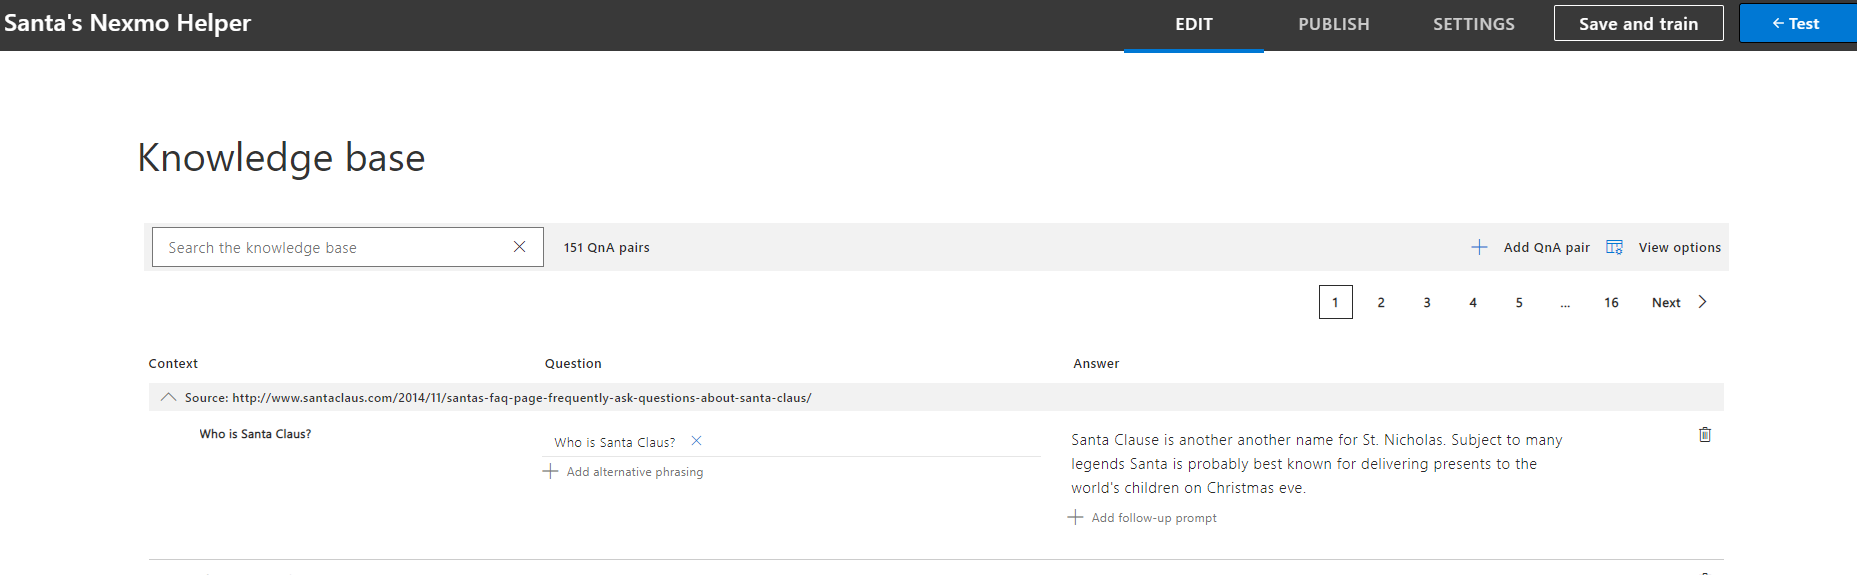The image size is (1857, 575).
Task: Click the Answer column header
Action: click(x=1096, y=363)
